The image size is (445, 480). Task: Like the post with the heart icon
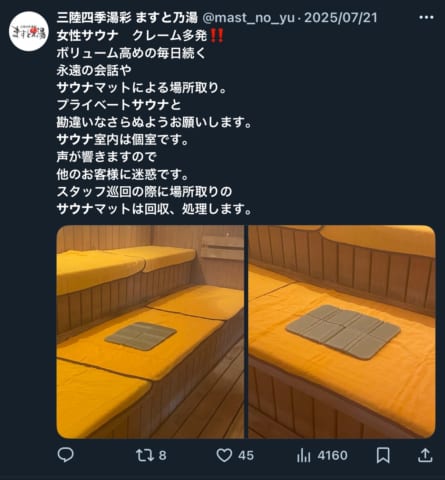(224, 455)
